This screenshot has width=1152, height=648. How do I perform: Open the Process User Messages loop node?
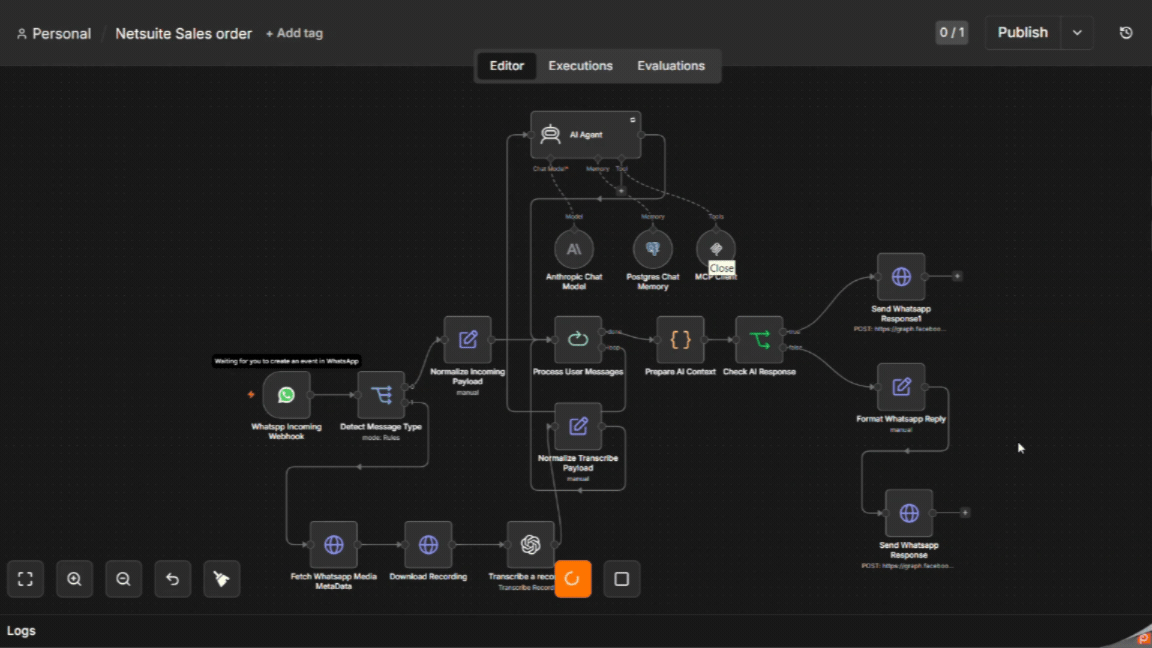[x=578, y=339]
